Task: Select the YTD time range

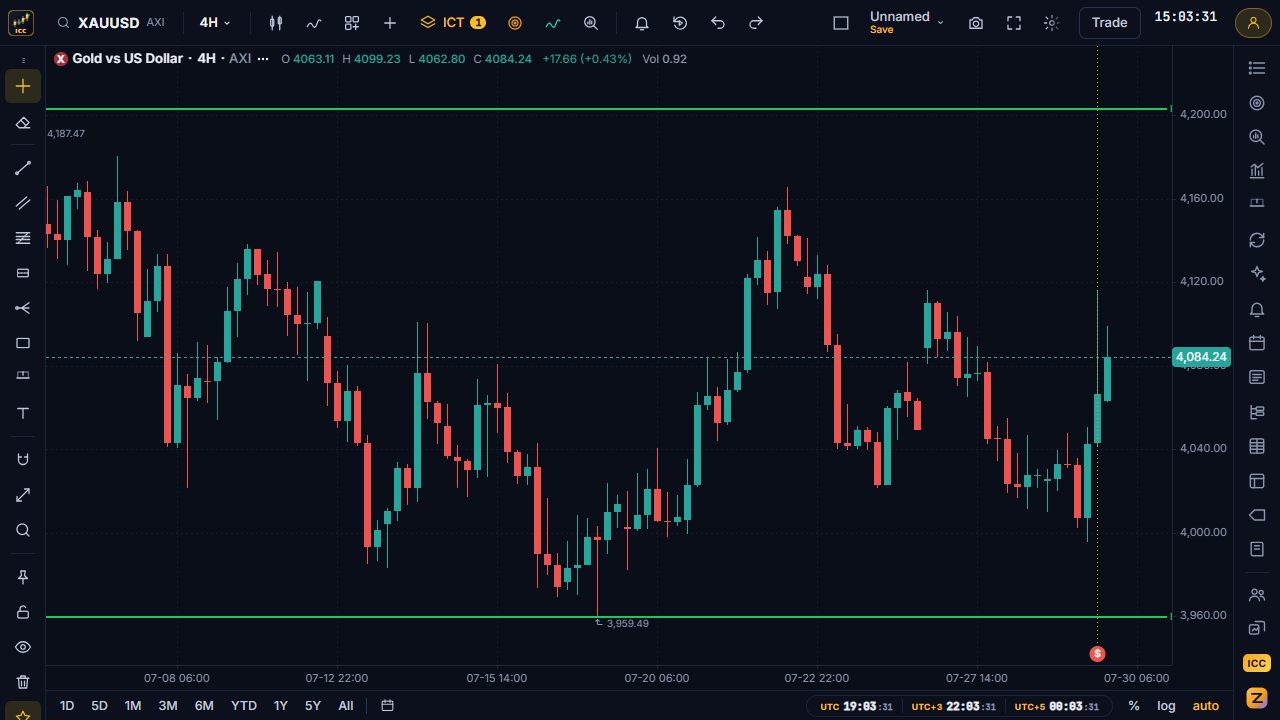Action: coord(244,705)
